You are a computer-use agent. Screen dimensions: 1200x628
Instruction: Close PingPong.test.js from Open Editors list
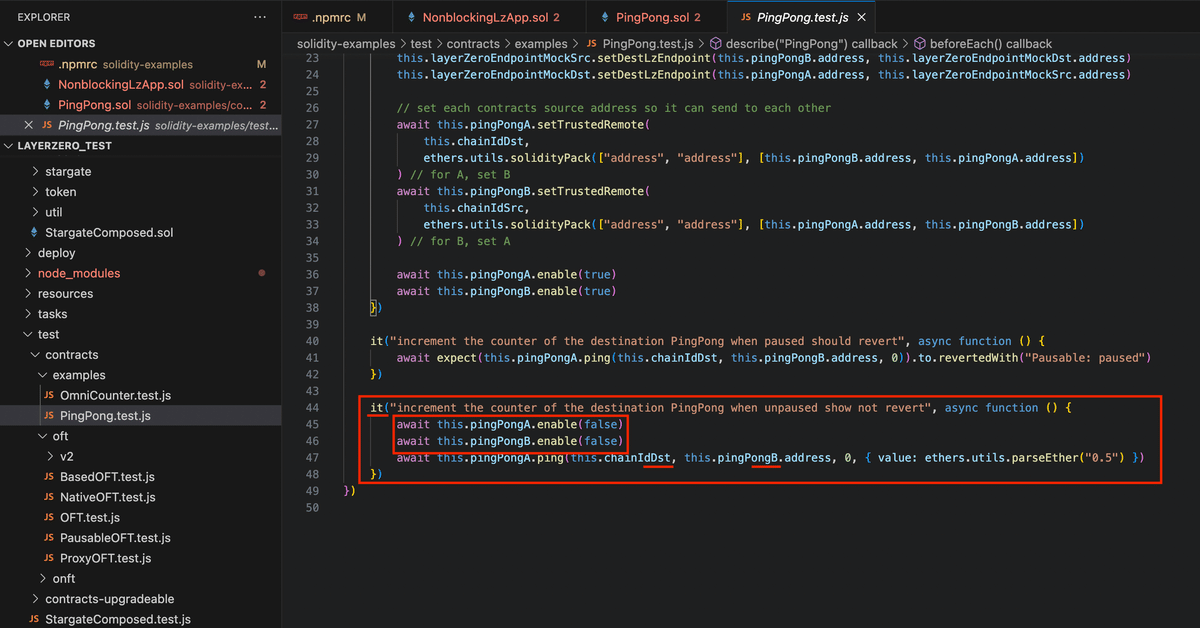coord(28,125)
